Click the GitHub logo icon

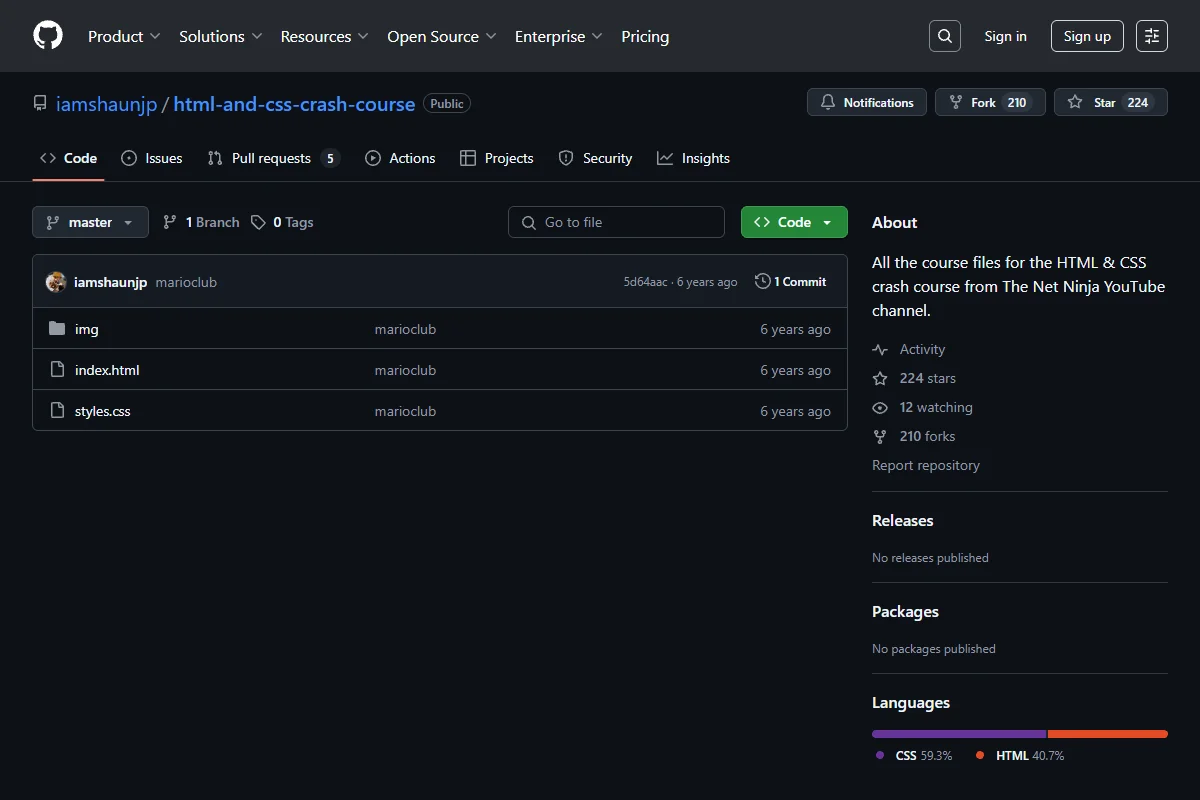pos(48,36)
